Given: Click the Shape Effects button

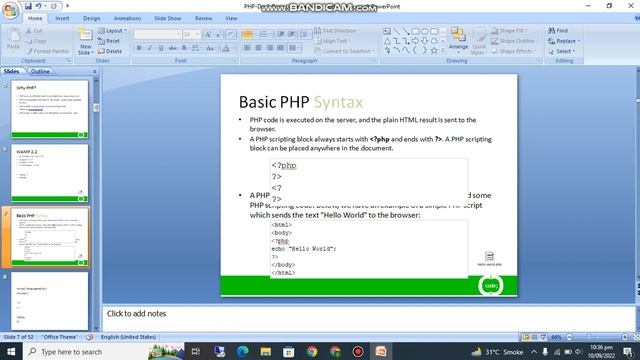Looking at the screenshot, I should (513, 51).
